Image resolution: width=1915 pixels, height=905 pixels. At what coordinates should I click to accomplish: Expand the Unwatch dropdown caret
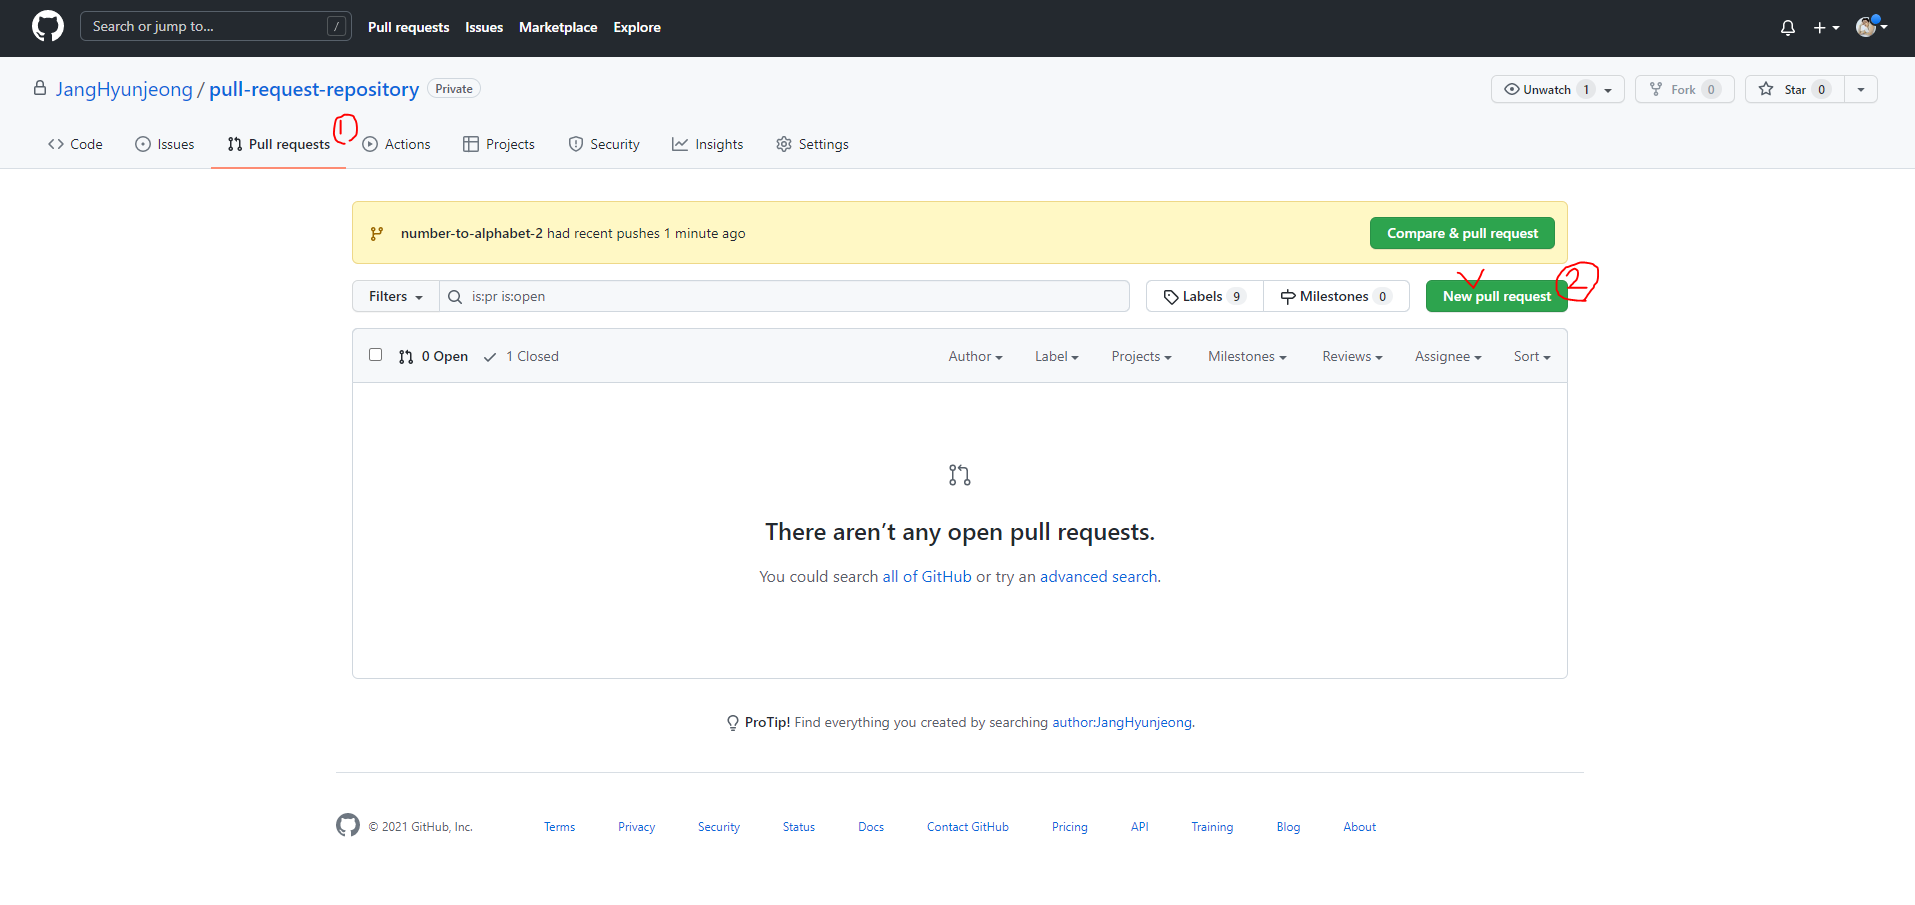coord(1608,90)
